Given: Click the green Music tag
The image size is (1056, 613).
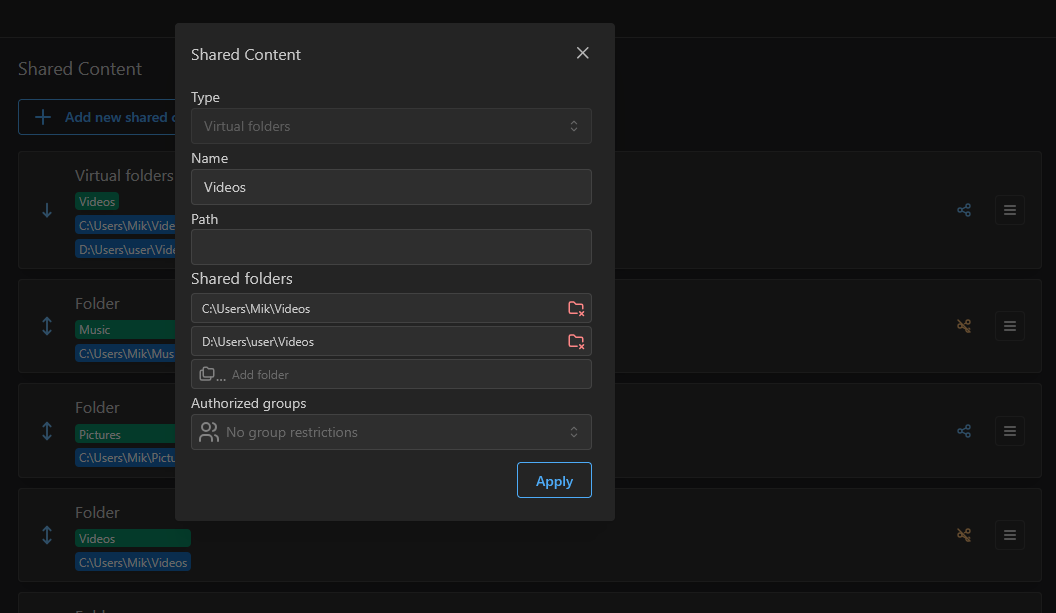Looking at the screenshot, I should (125, 329).
